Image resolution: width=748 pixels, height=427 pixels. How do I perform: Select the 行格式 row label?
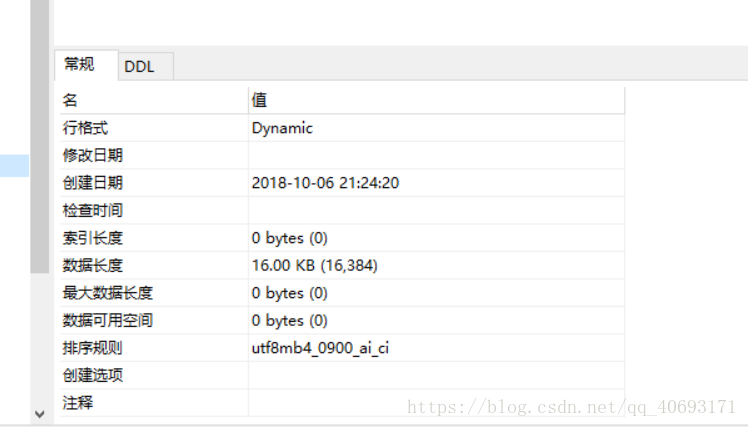[x=85, y=128]
